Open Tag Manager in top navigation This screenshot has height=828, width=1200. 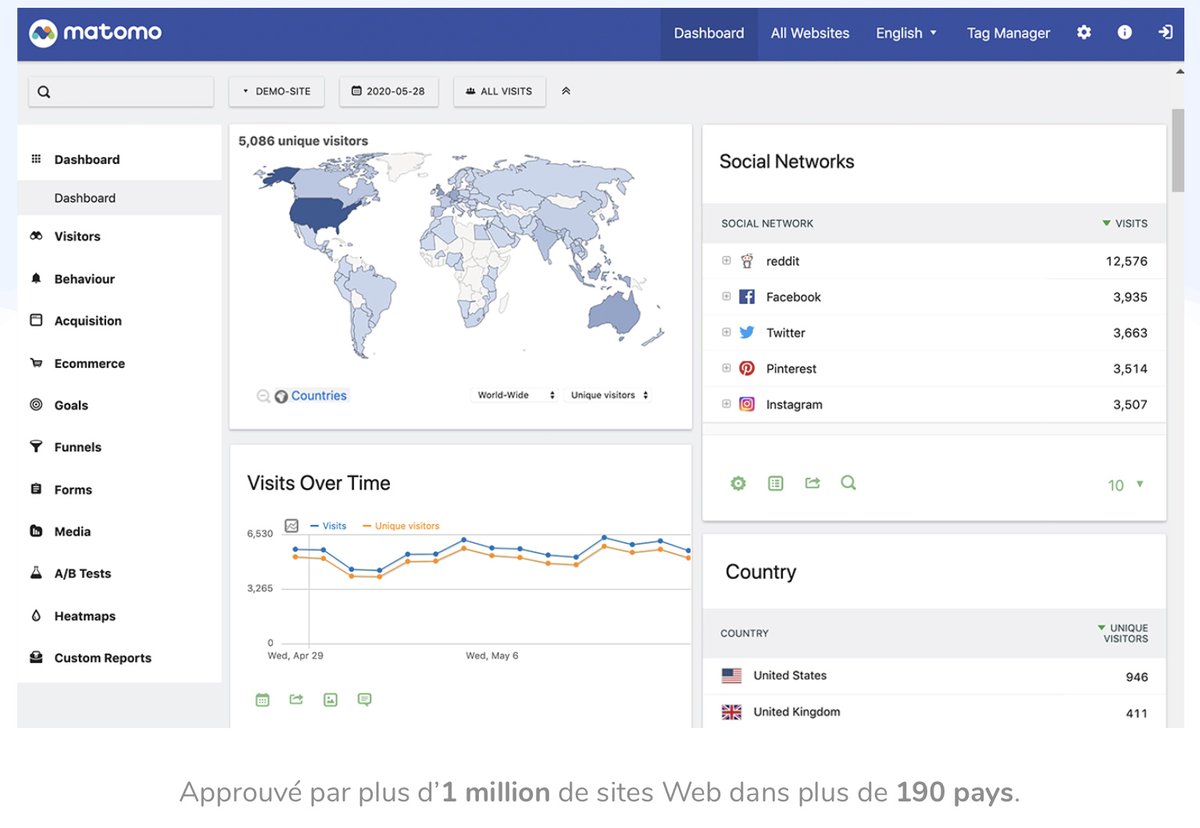click(1008, 33)
